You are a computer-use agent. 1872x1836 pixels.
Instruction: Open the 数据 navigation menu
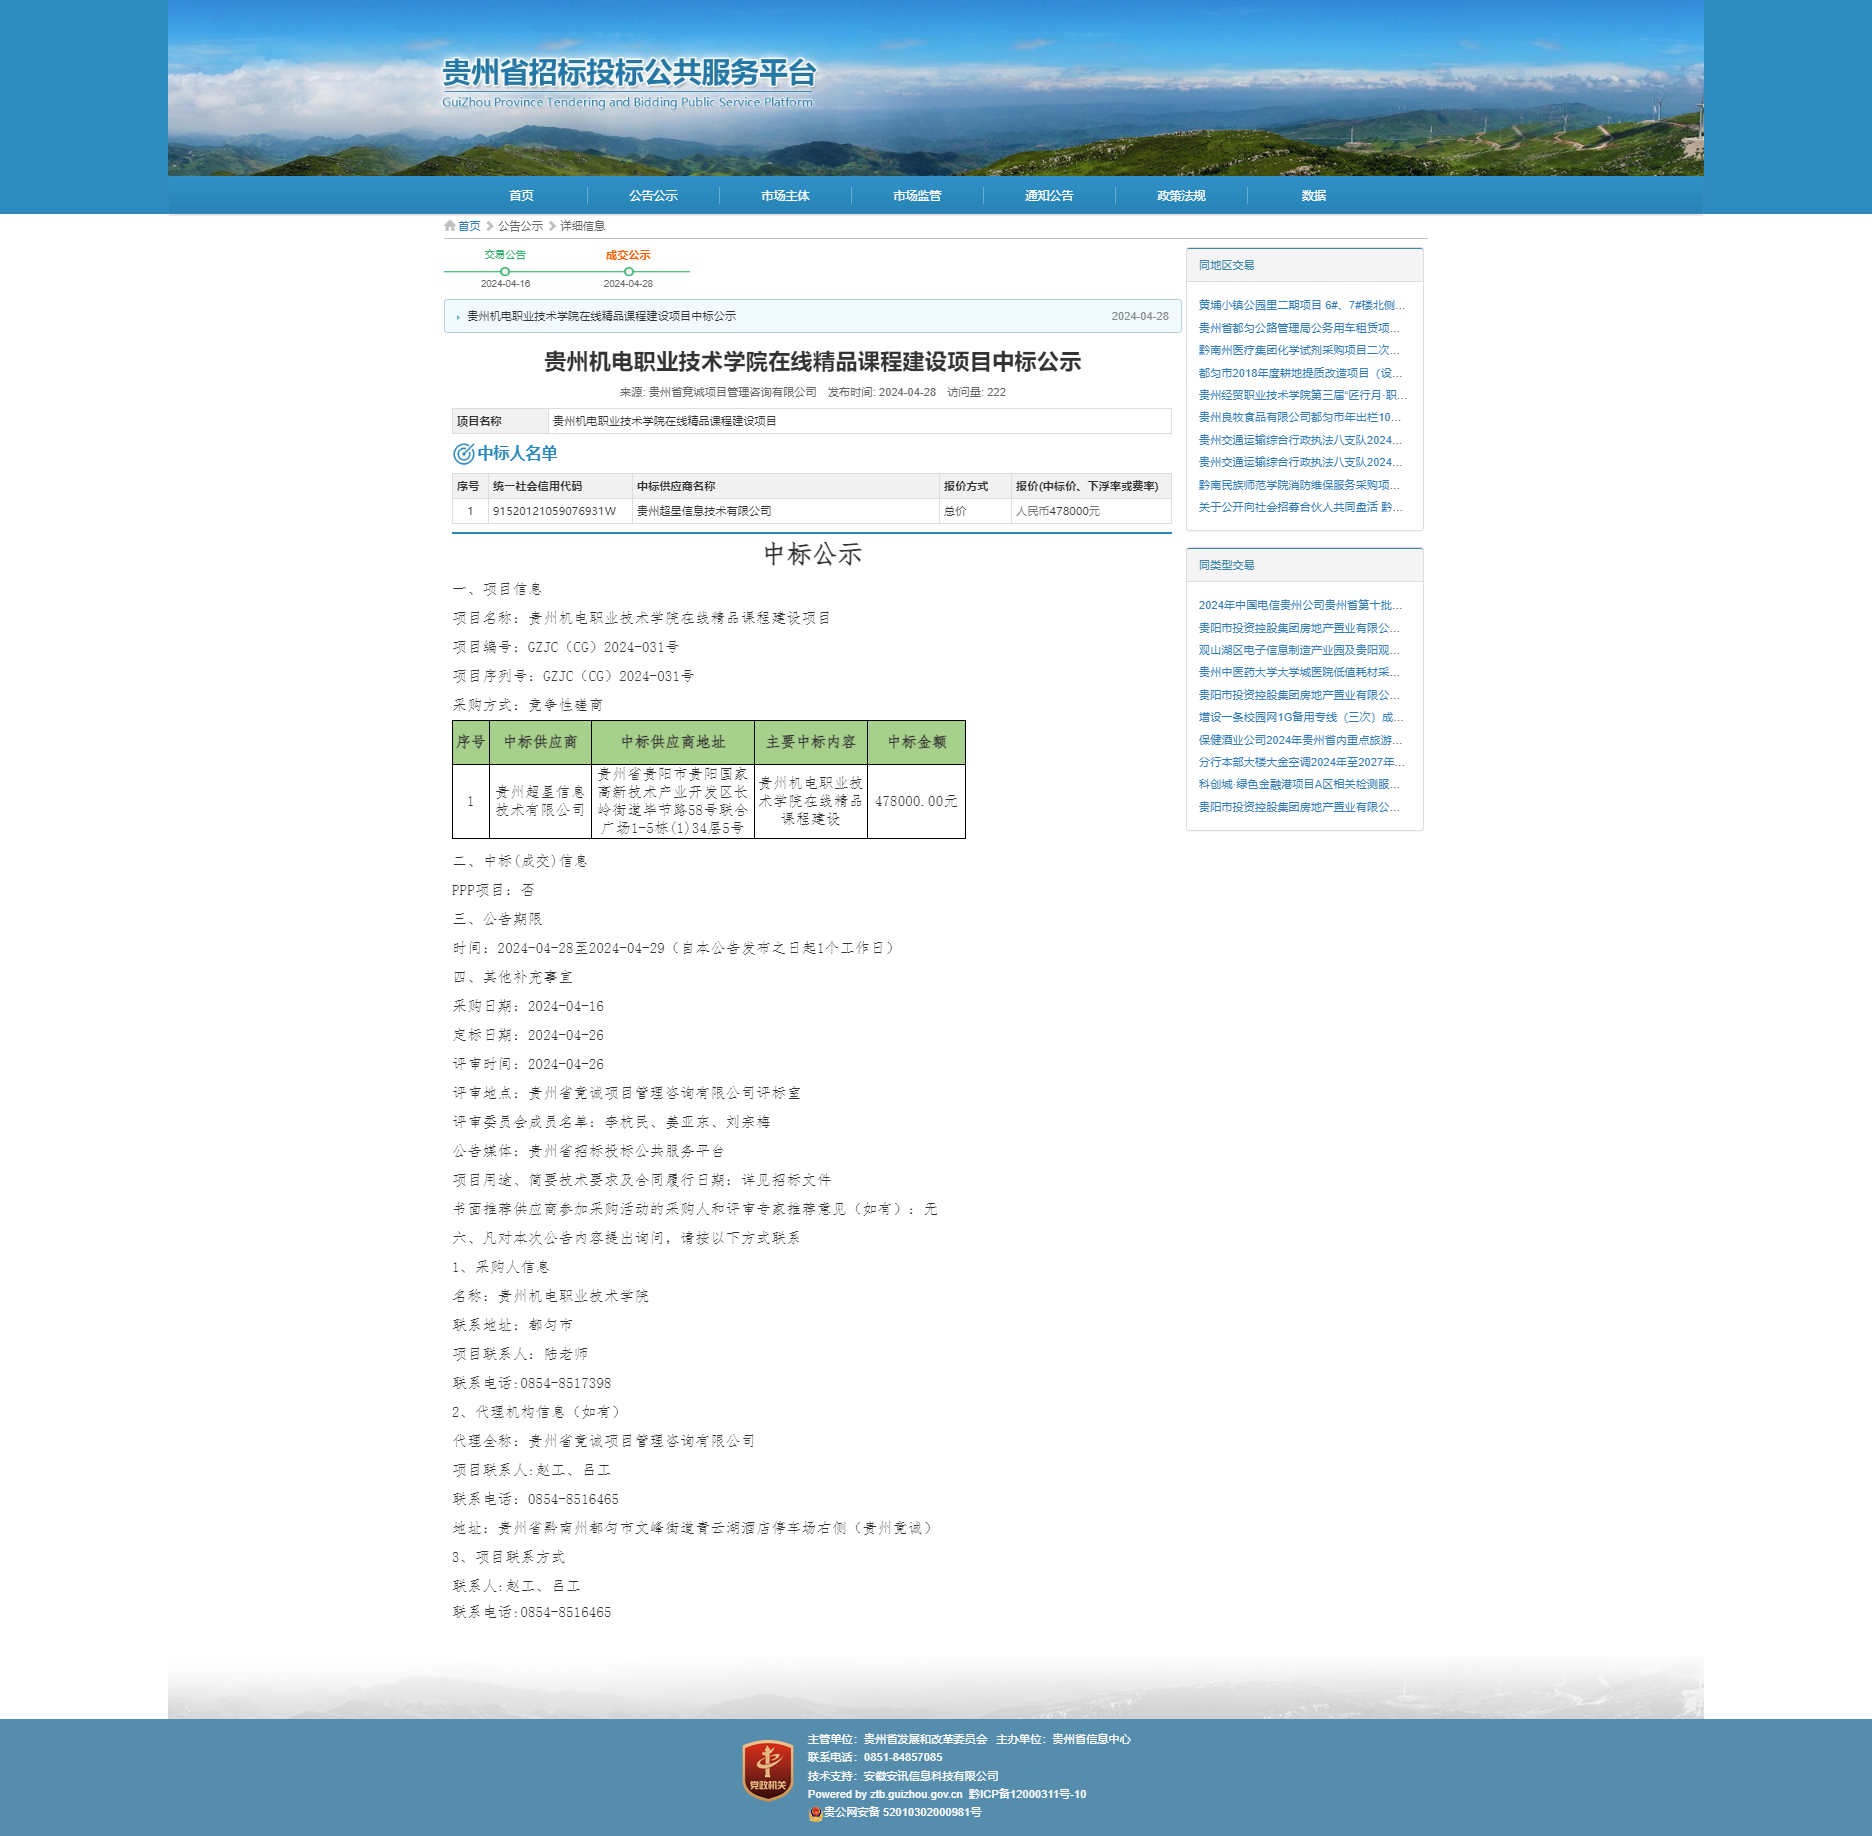click(x=1313, y=196)
